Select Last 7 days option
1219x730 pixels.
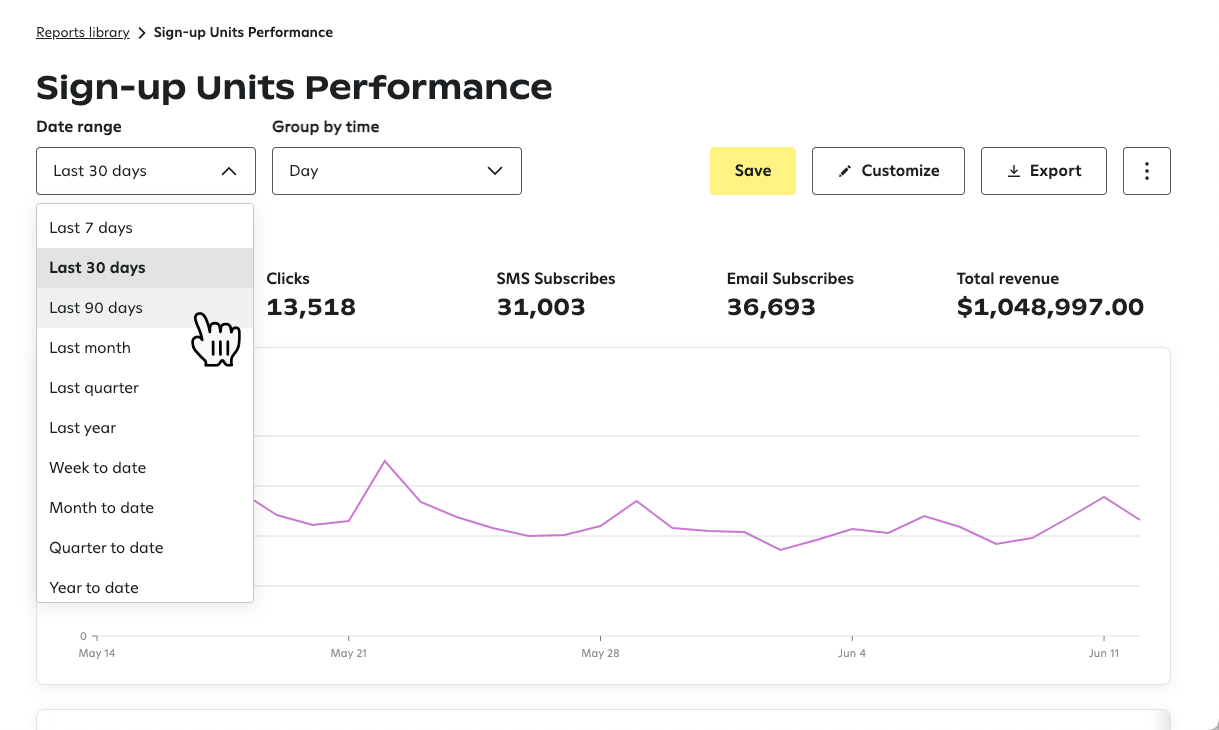[x=89, y=227]
